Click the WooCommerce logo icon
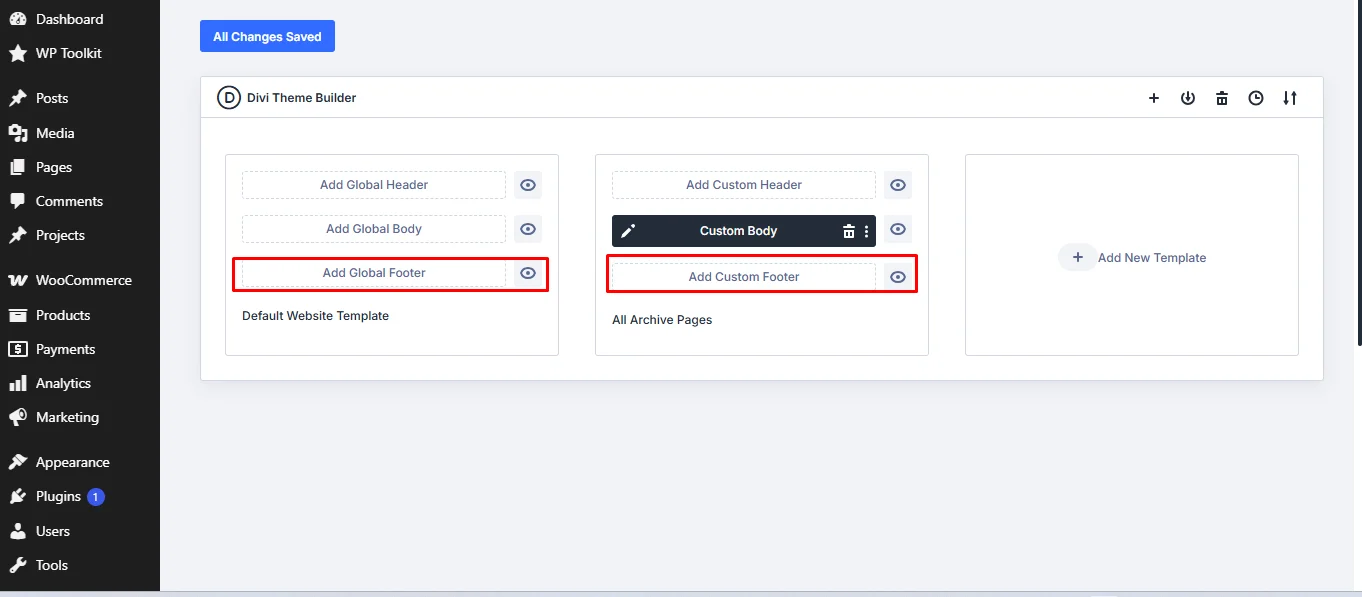This screenshot has height=597, width=1362. [x=17, y=280]
